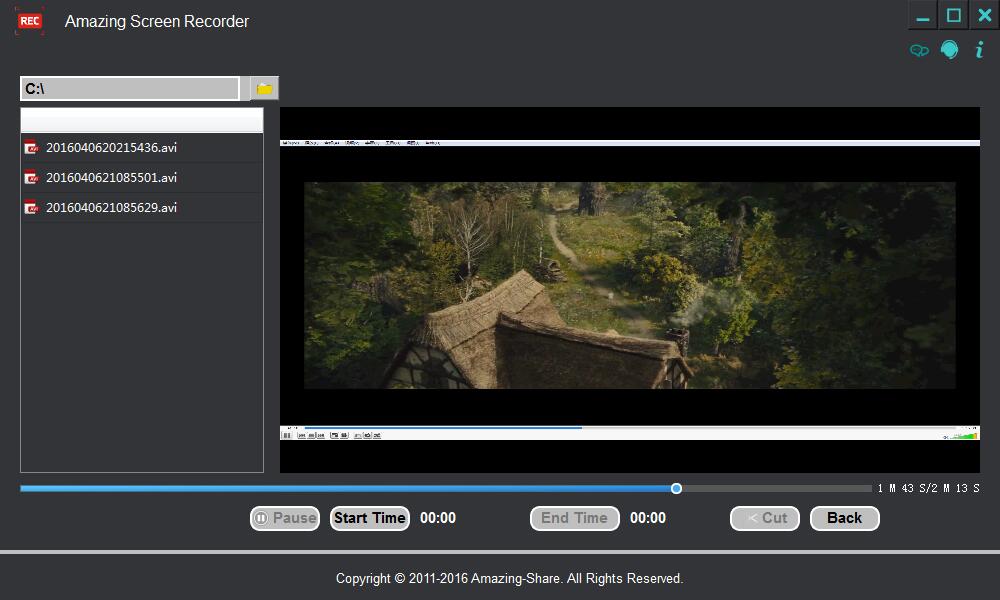Click the red REC logo icon

pyautogui.click(x=30, y=21)
